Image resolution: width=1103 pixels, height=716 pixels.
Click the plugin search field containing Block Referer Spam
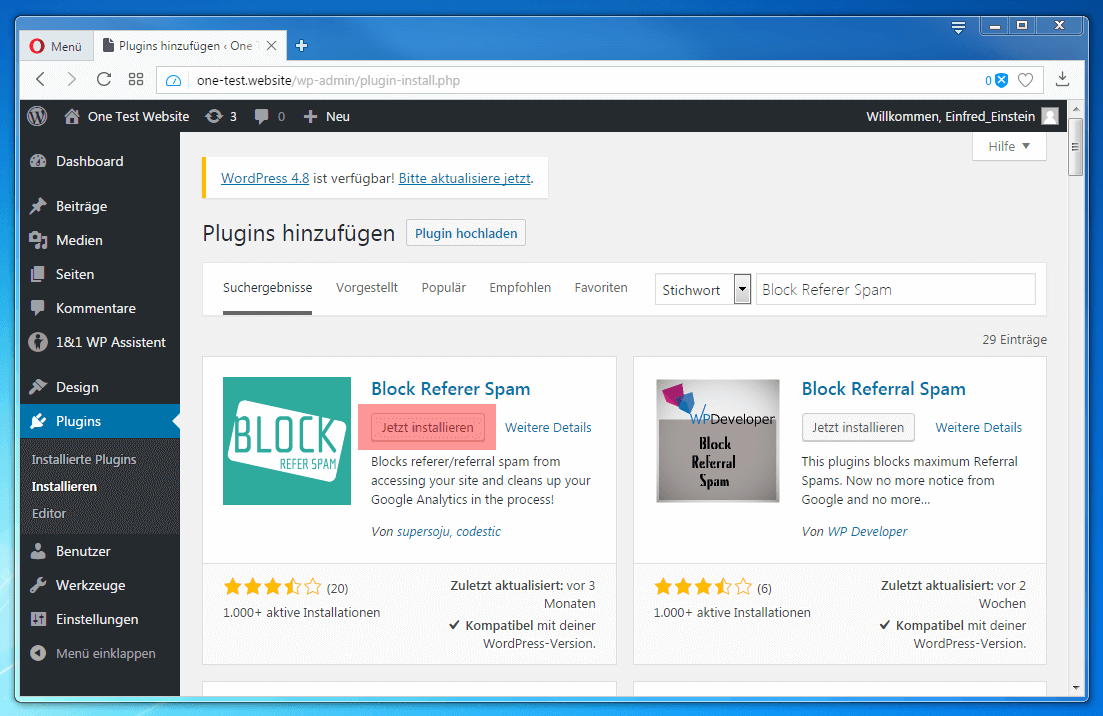coord(895,289)
